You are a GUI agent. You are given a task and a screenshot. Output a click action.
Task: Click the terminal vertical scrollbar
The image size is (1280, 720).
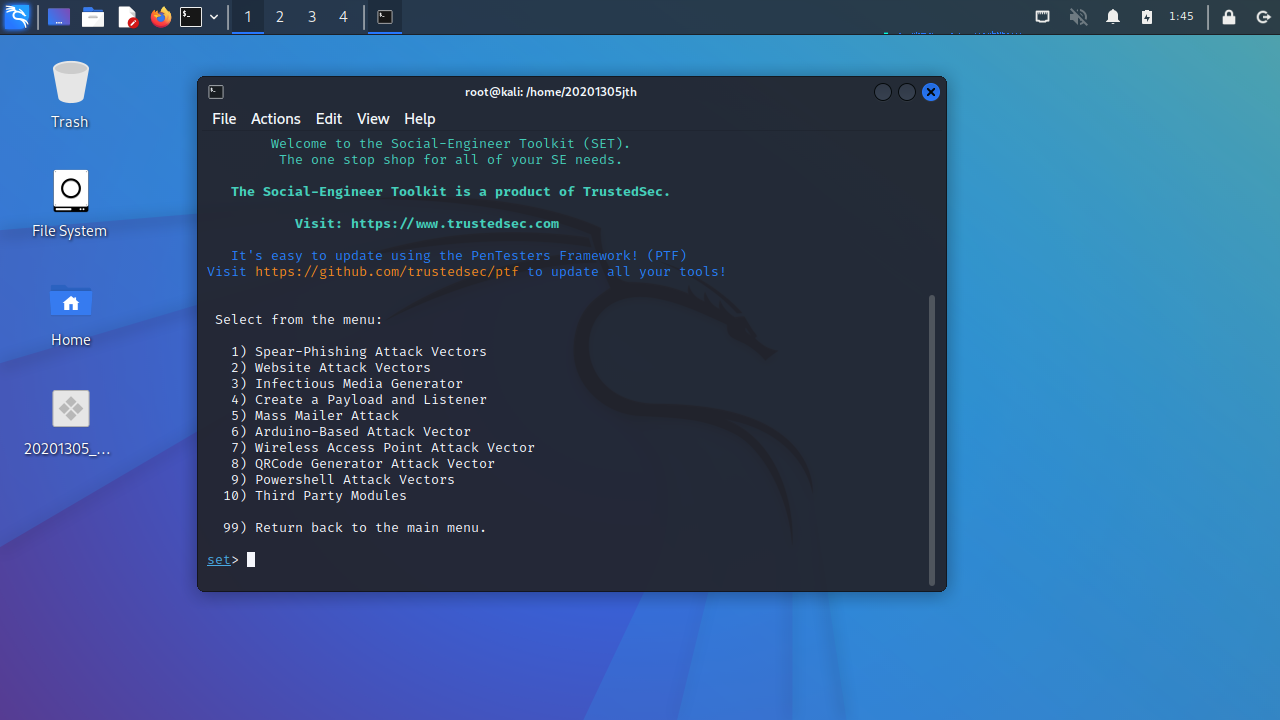click(x=932, y=440)
